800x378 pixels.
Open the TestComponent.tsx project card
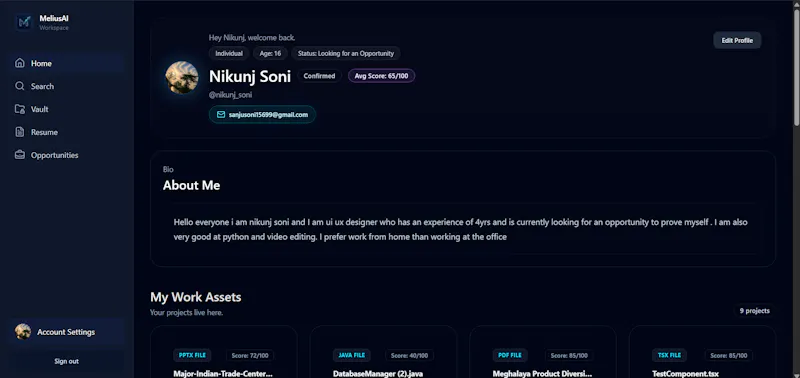[703, 352]
